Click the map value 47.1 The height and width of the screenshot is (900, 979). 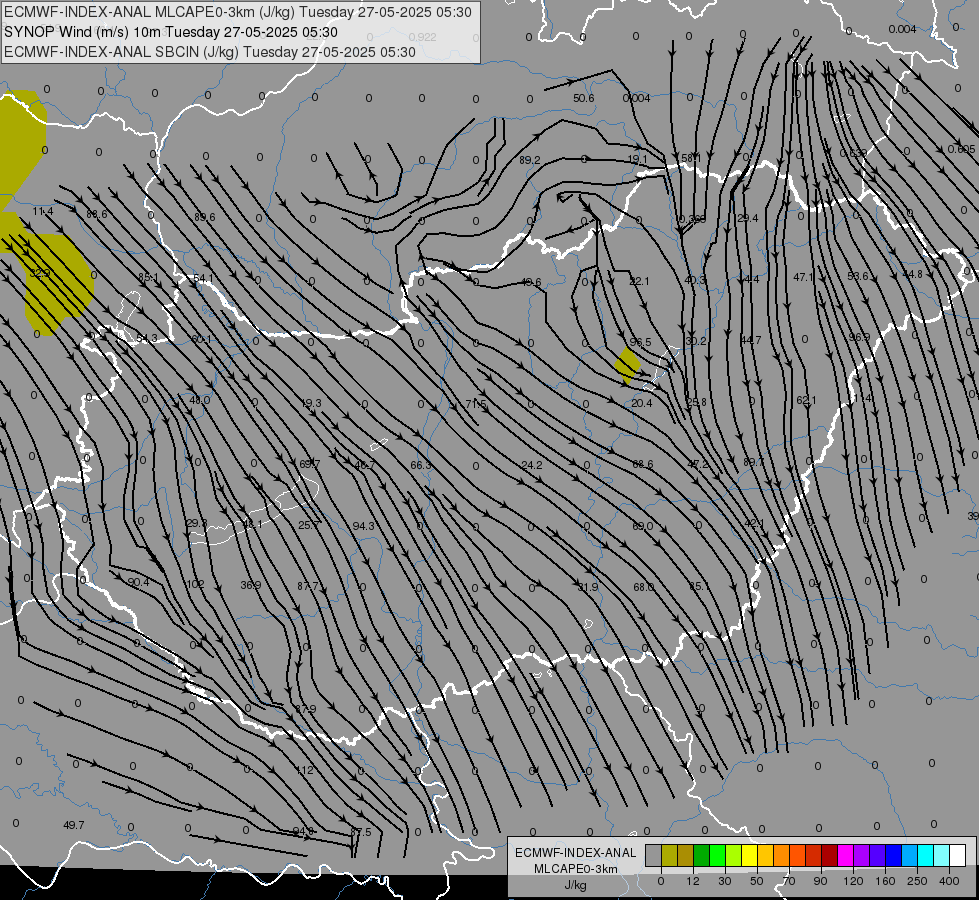click(x=804, y=277)
